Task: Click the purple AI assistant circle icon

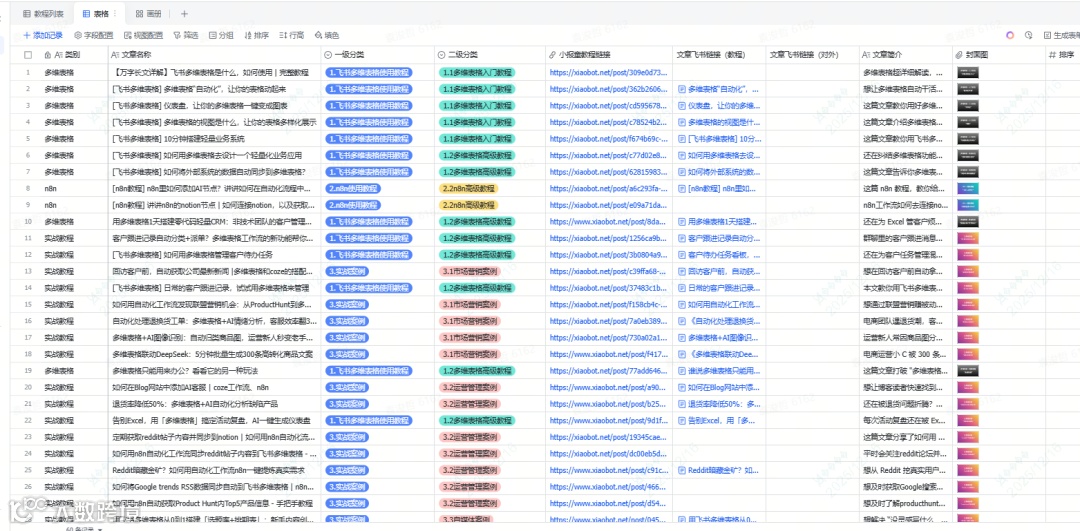Action: pyautogui.click(x=1010, y=35)
